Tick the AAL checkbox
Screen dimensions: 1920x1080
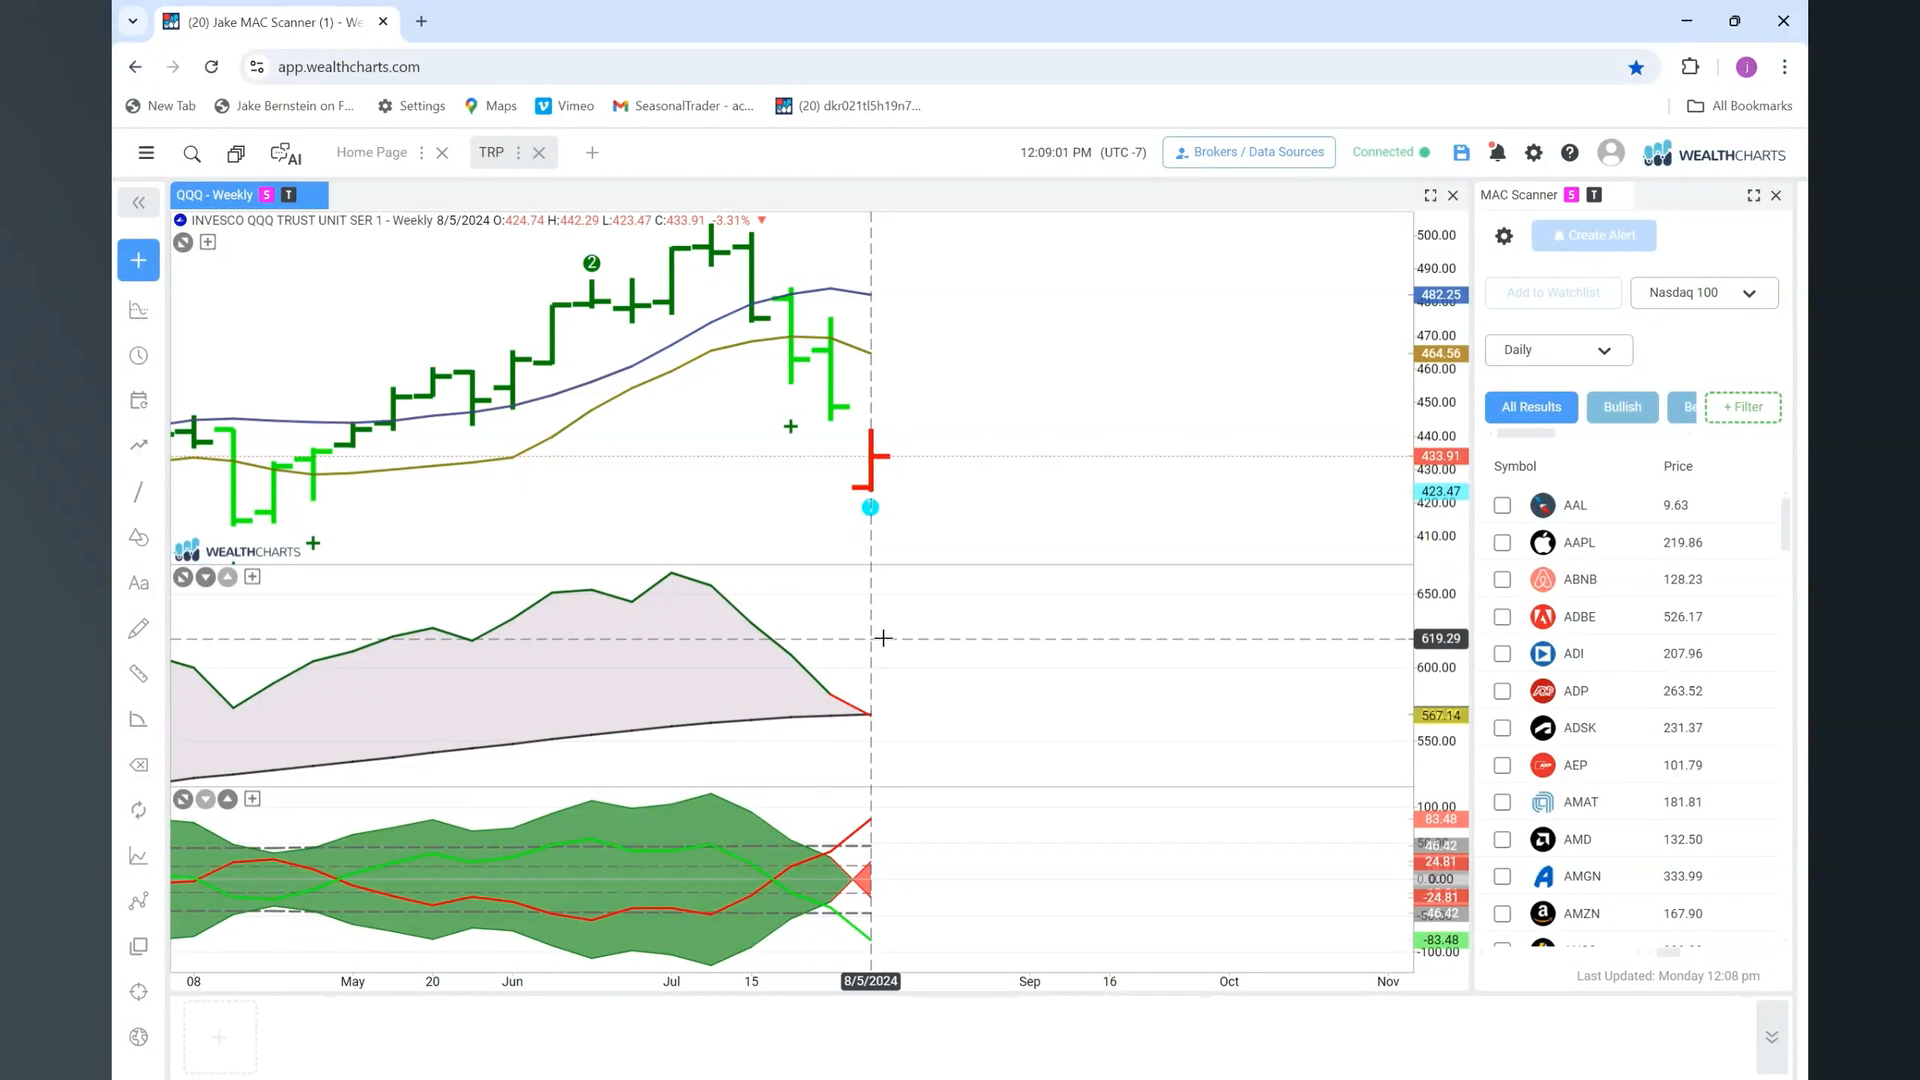click(1502, 506)
